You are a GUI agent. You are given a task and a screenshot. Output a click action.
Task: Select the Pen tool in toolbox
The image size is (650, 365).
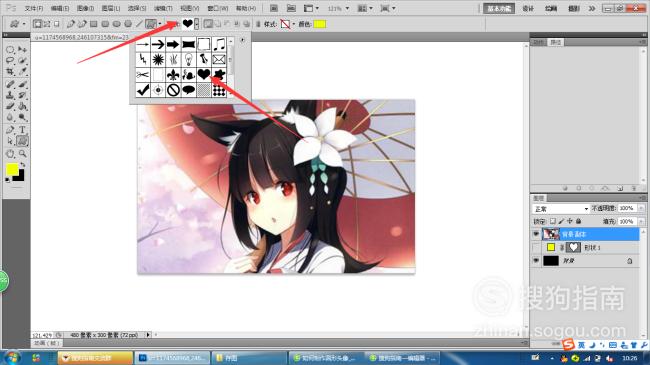click(x=10, y=130)
